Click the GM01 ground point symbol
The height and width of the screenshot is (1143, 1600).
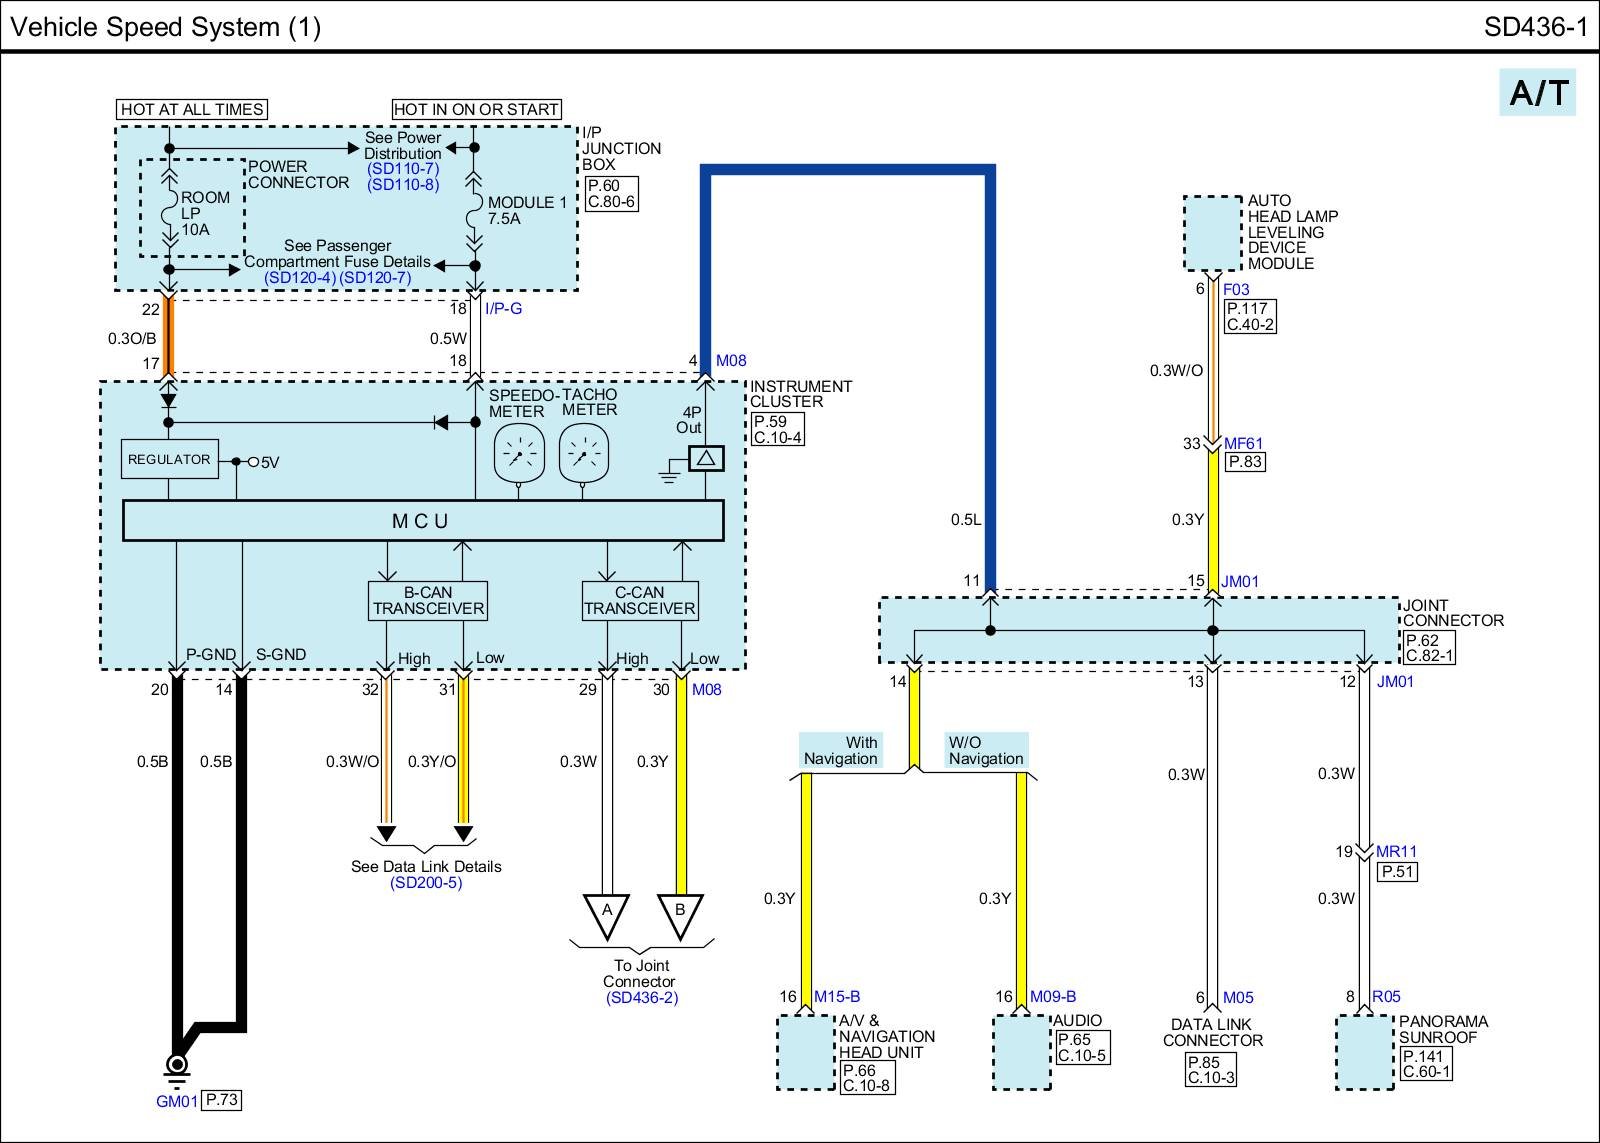[x=177, y=1064]
